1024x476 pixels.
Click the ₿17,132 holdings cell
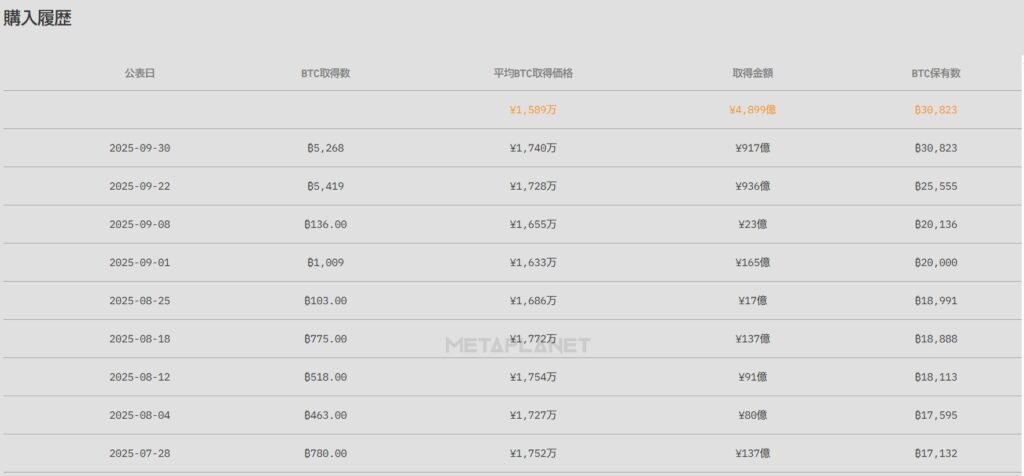tap(936, 453)
